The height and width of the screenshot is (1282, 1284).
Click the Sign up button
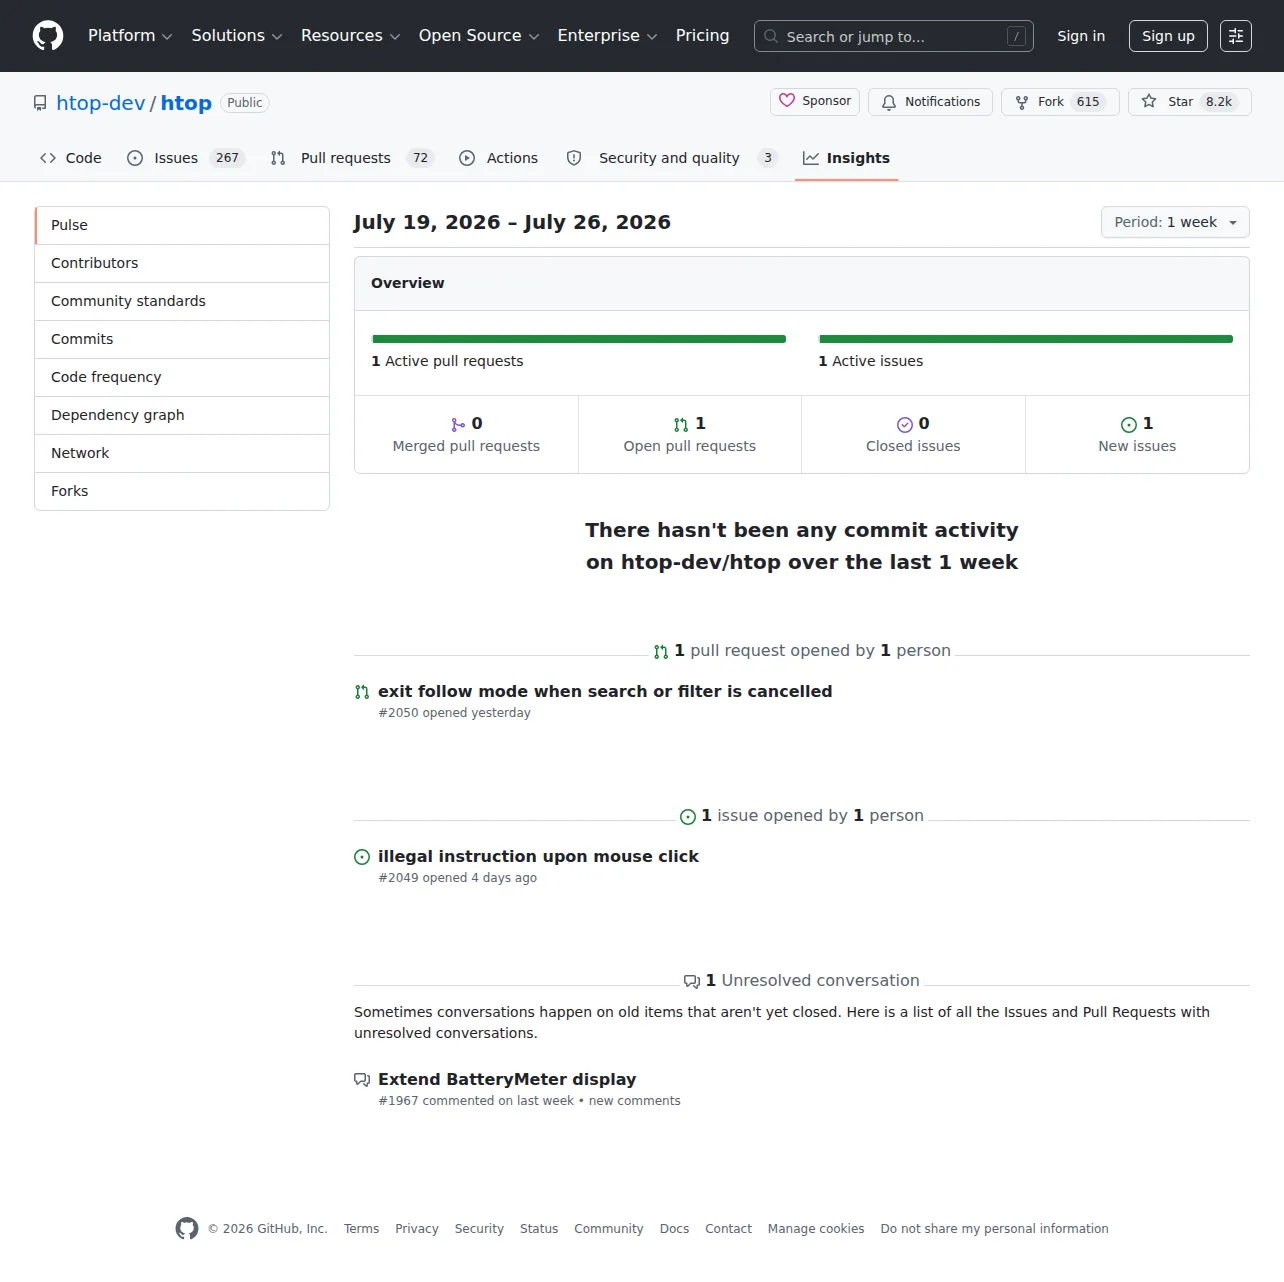(x=1168, y=36)
